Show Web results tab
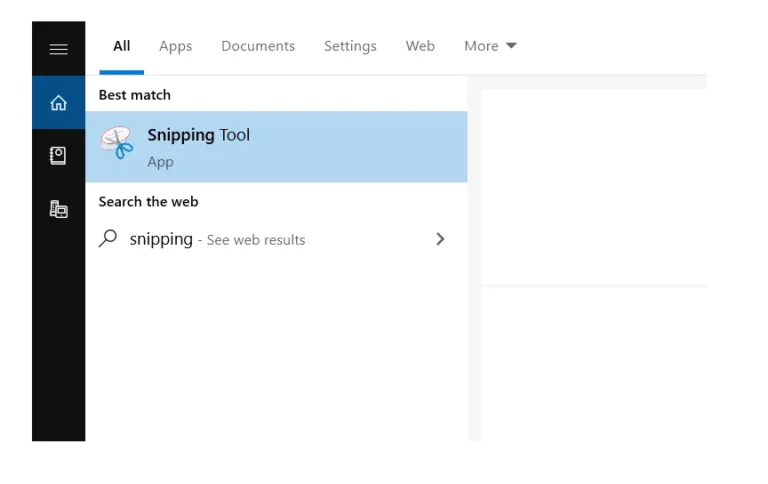Image resolution: width=768 pixels, height=484 pixels. pyautogui.click(x=420, y=46)
